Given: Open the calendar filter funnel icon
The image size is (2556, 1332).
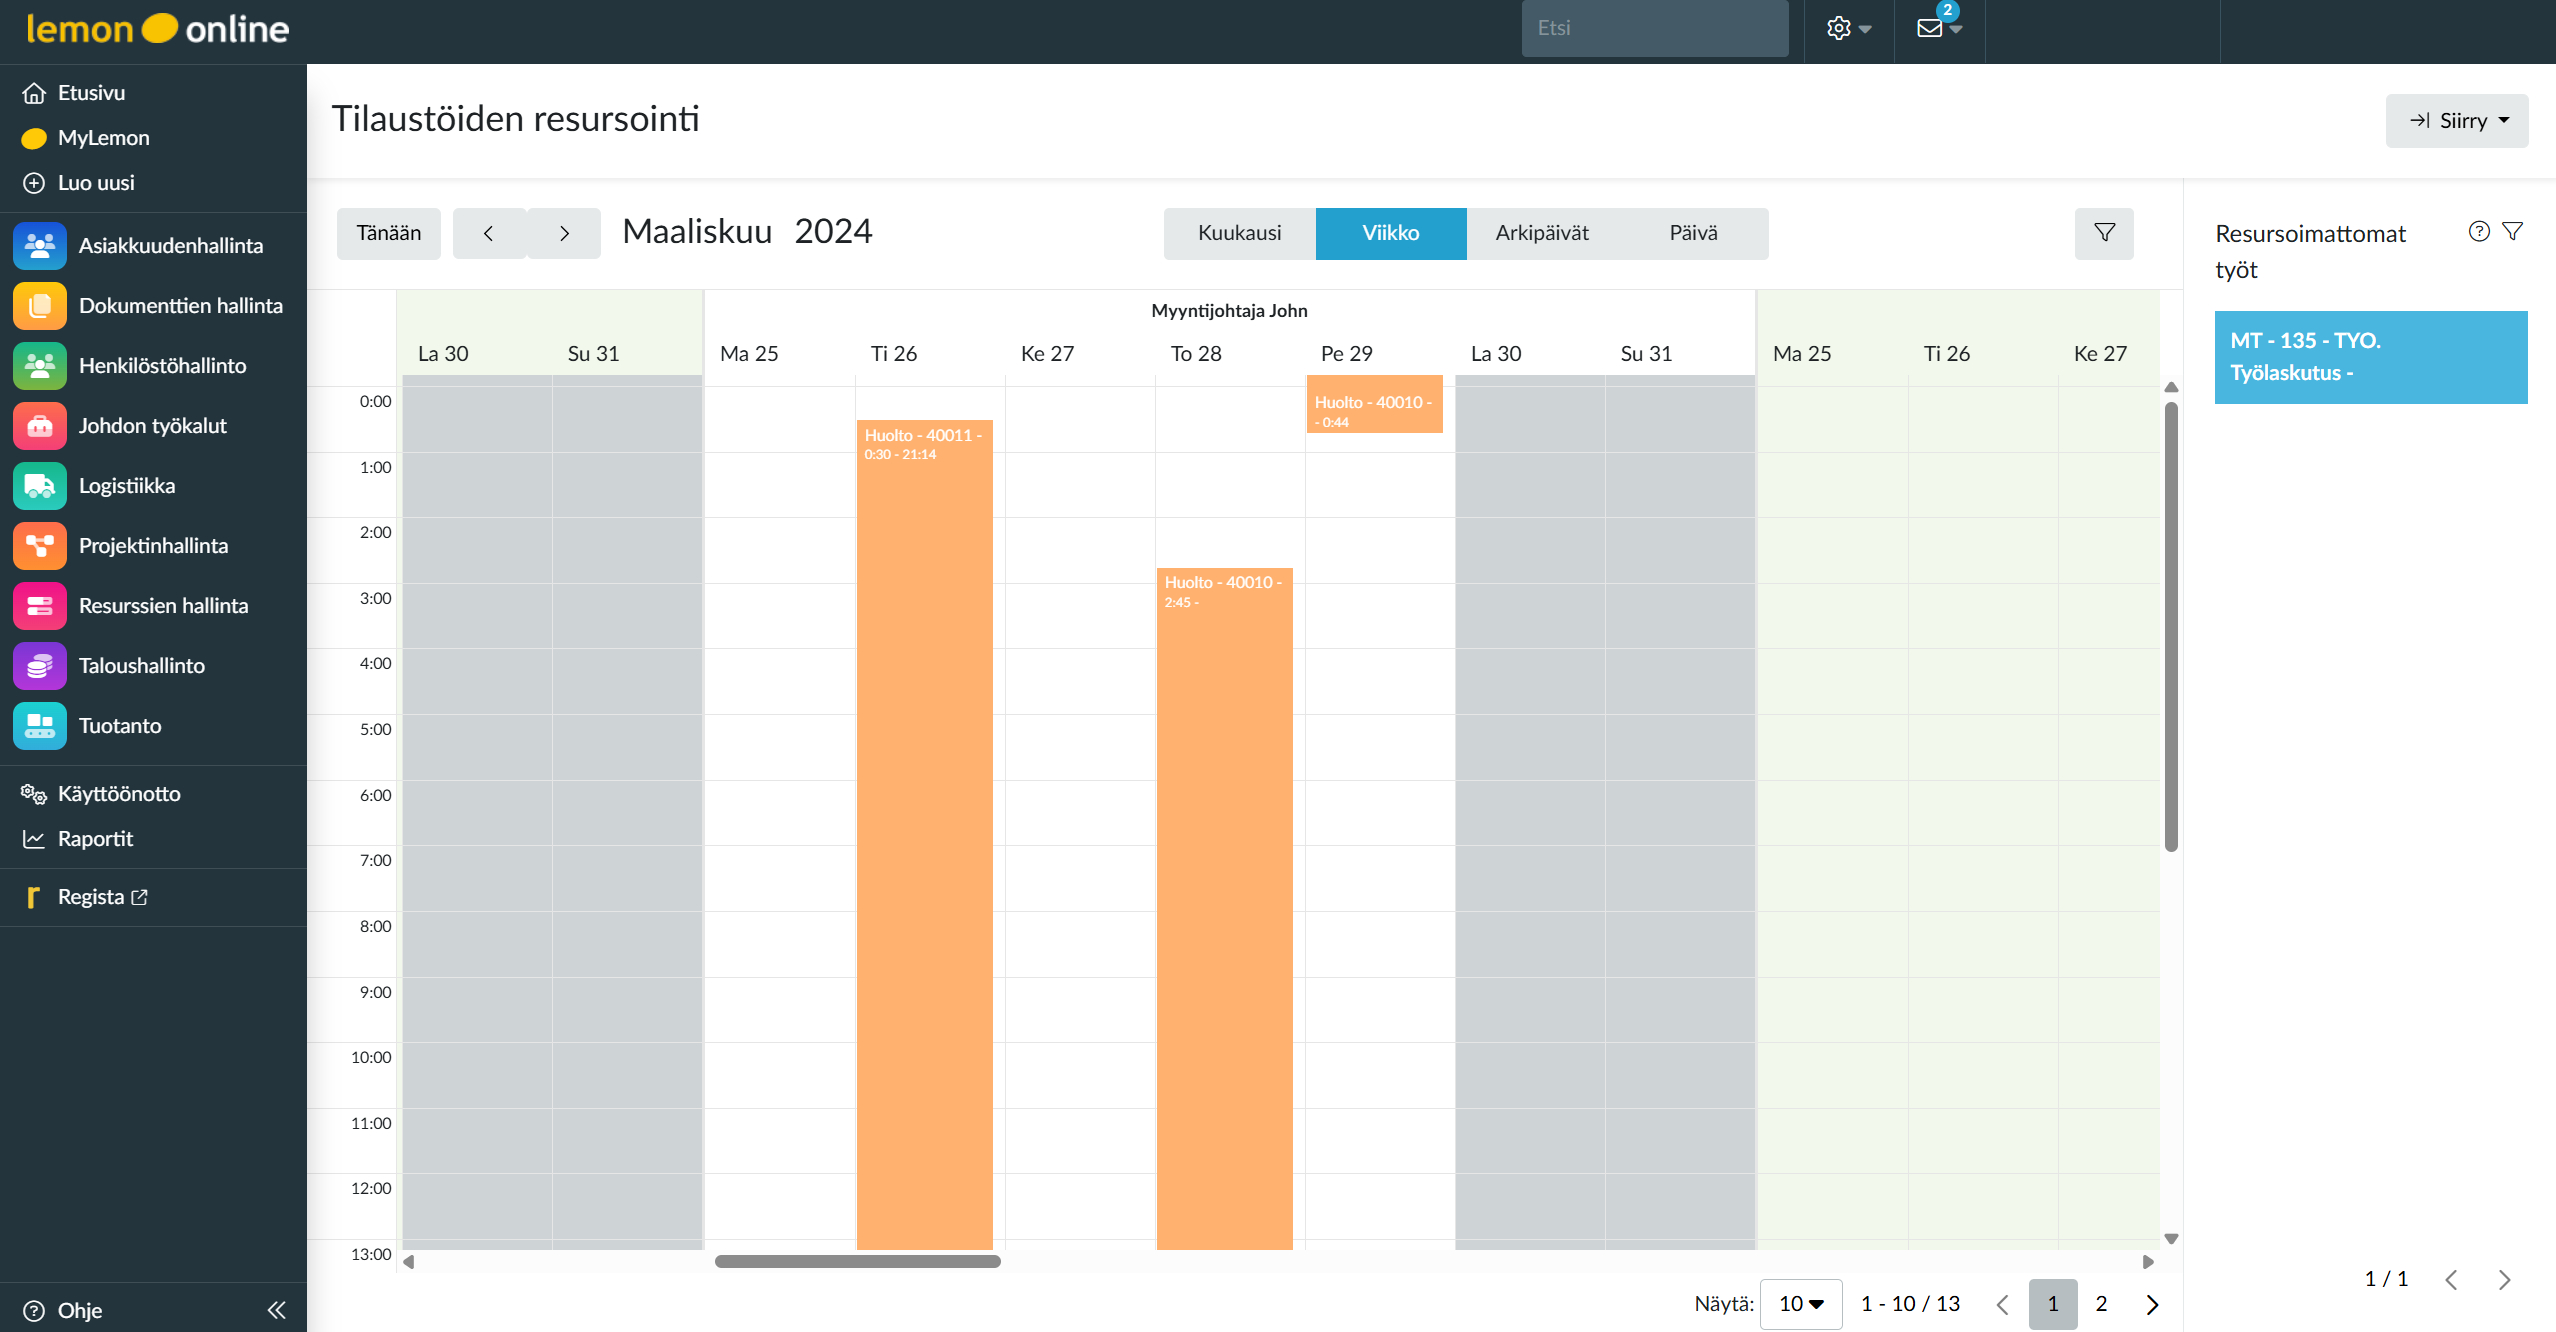Looking at the screenshot, I should pyautogui.click(x=2104, y=233).
